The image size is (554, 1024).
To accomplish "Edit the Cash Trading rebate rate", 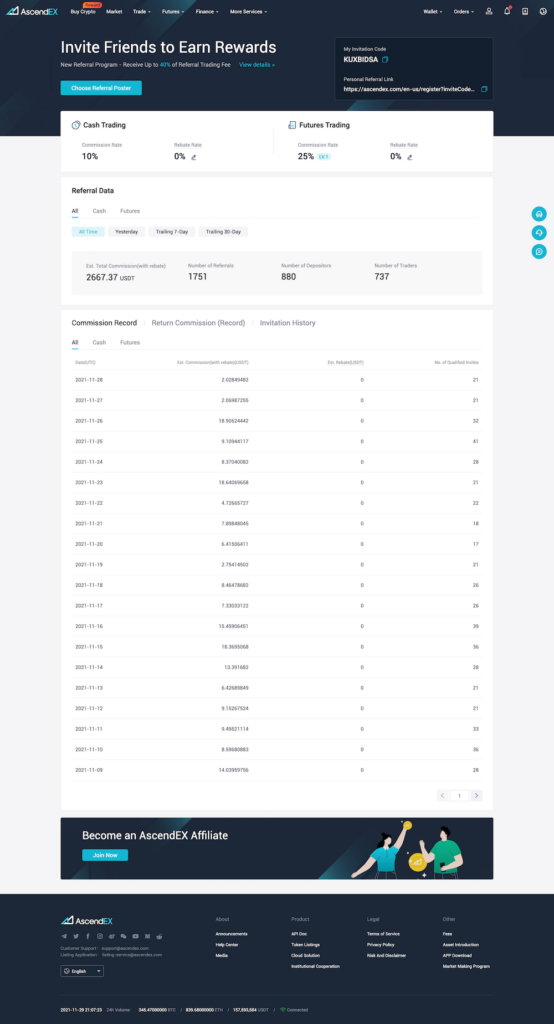I will point(194,157).
